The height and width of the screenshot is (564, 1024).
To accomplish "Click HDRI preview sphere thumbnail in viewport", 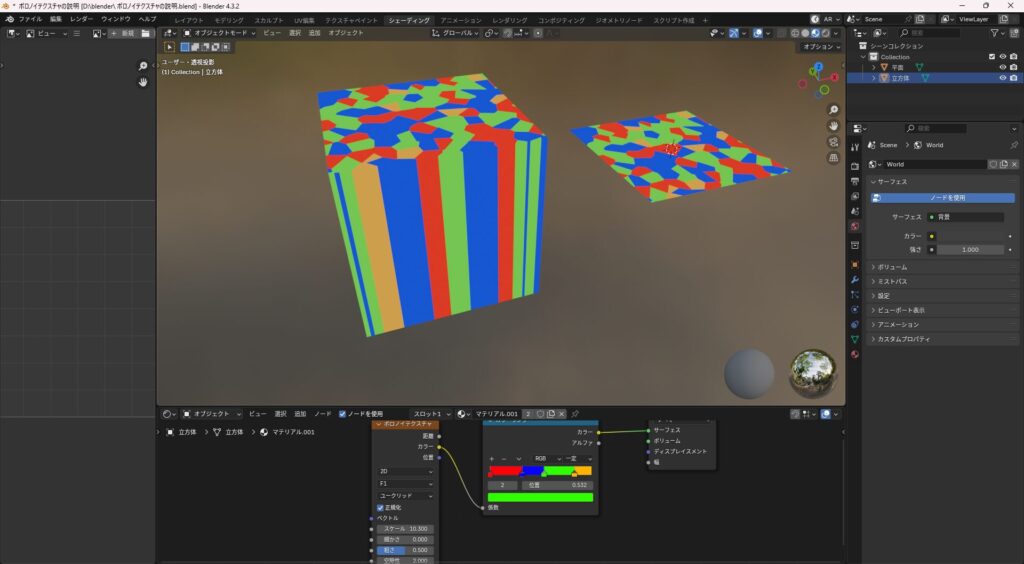I will pos(812,373).
